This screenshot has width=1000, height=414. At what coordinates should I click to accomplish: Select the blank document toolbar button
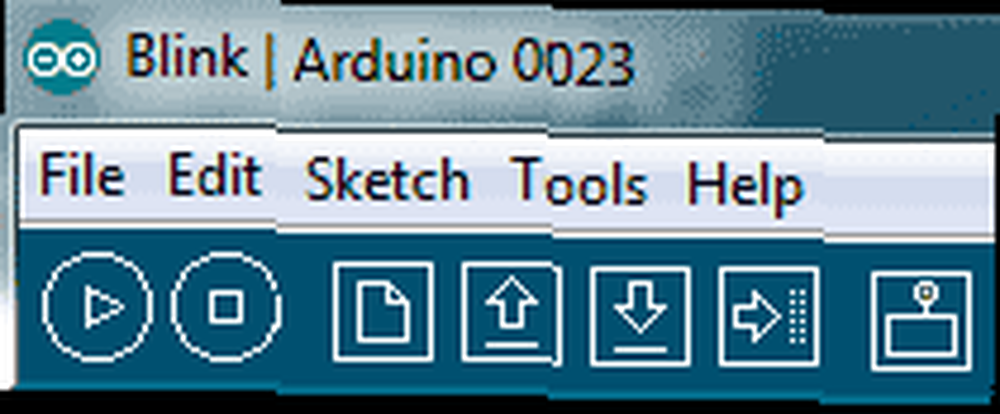383,311
